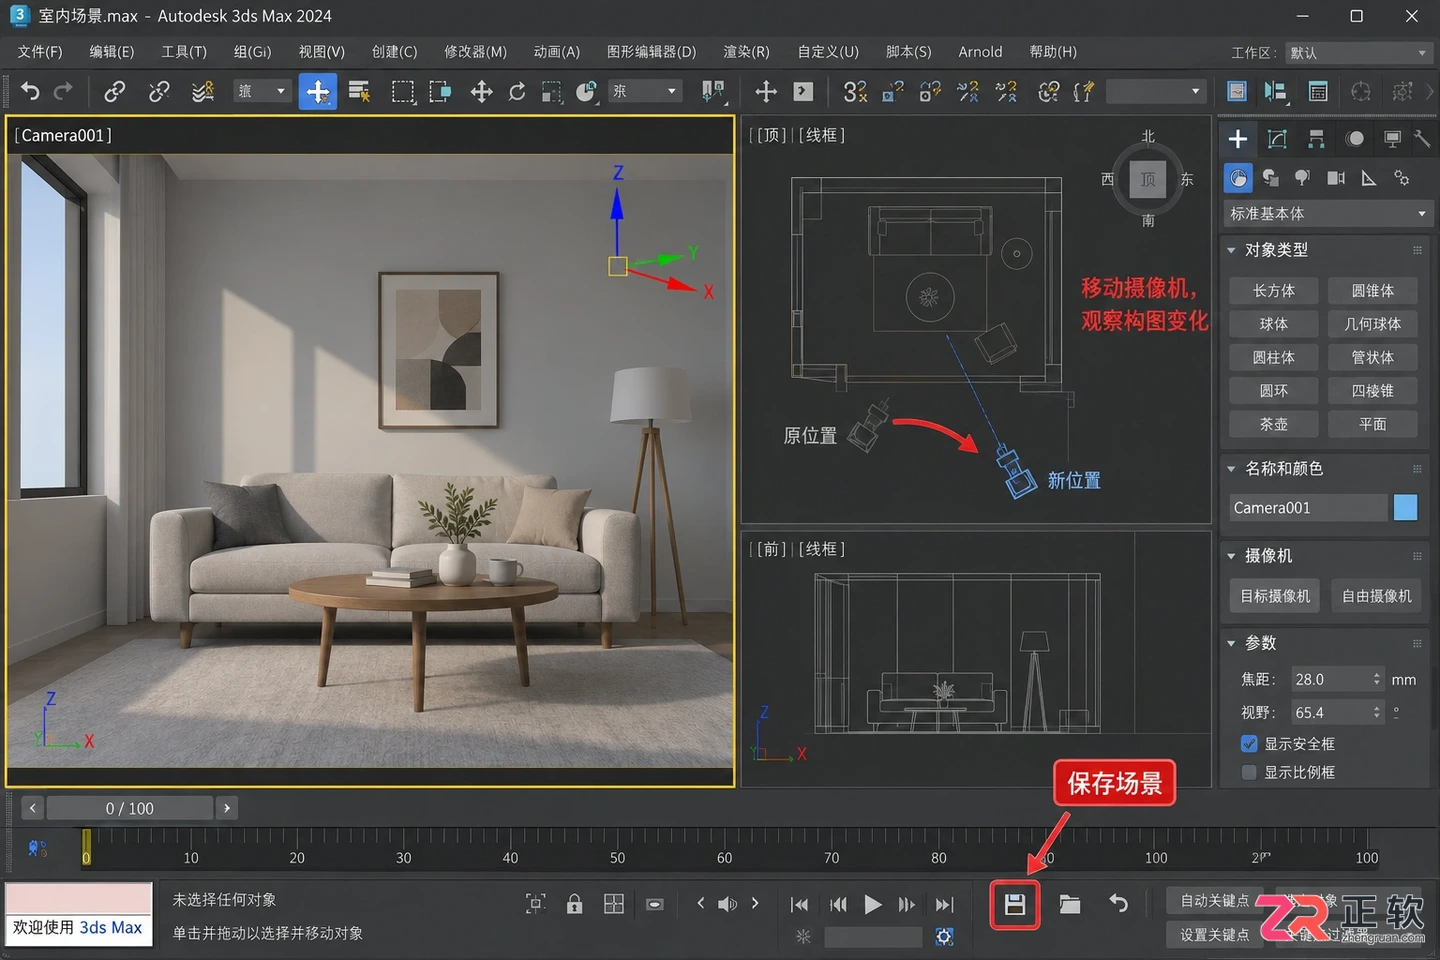Viewport: 1440px width, 960px height.
Task: Open the selection filter dropdown
Action: tap(262, 92)
